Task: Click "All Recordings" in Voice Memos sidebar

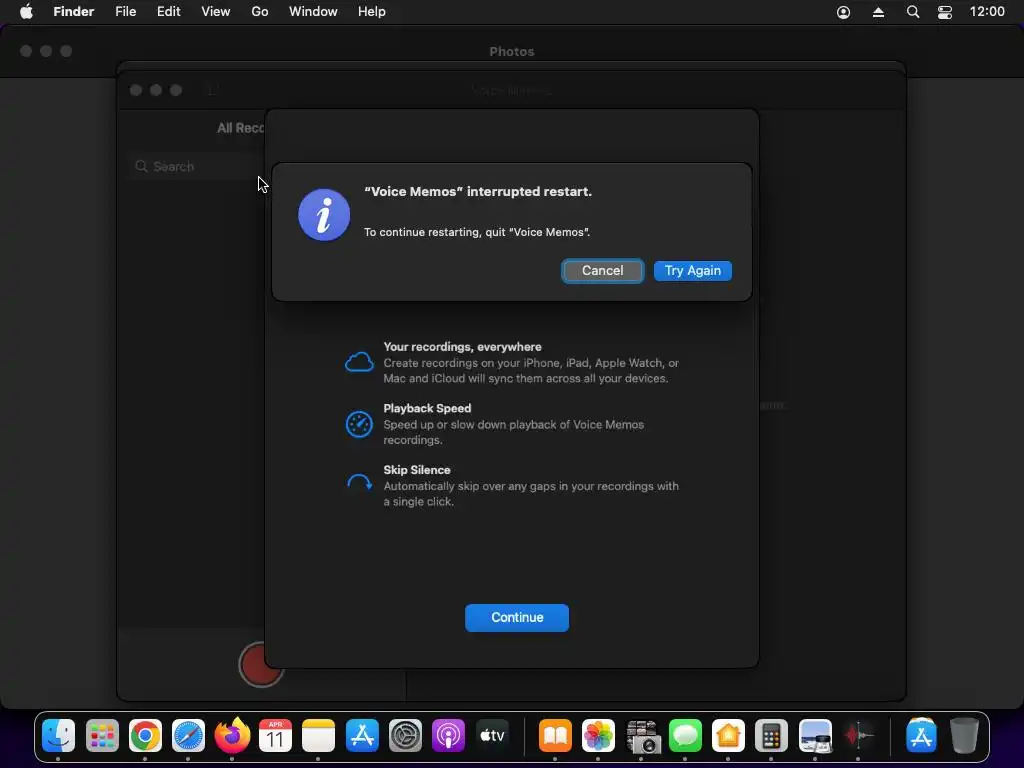Action: [x=240, y=128]
